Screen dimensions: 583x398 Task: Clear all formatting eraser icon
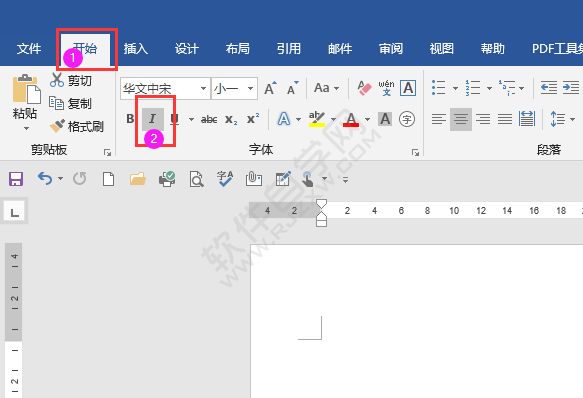coord(364,88)
